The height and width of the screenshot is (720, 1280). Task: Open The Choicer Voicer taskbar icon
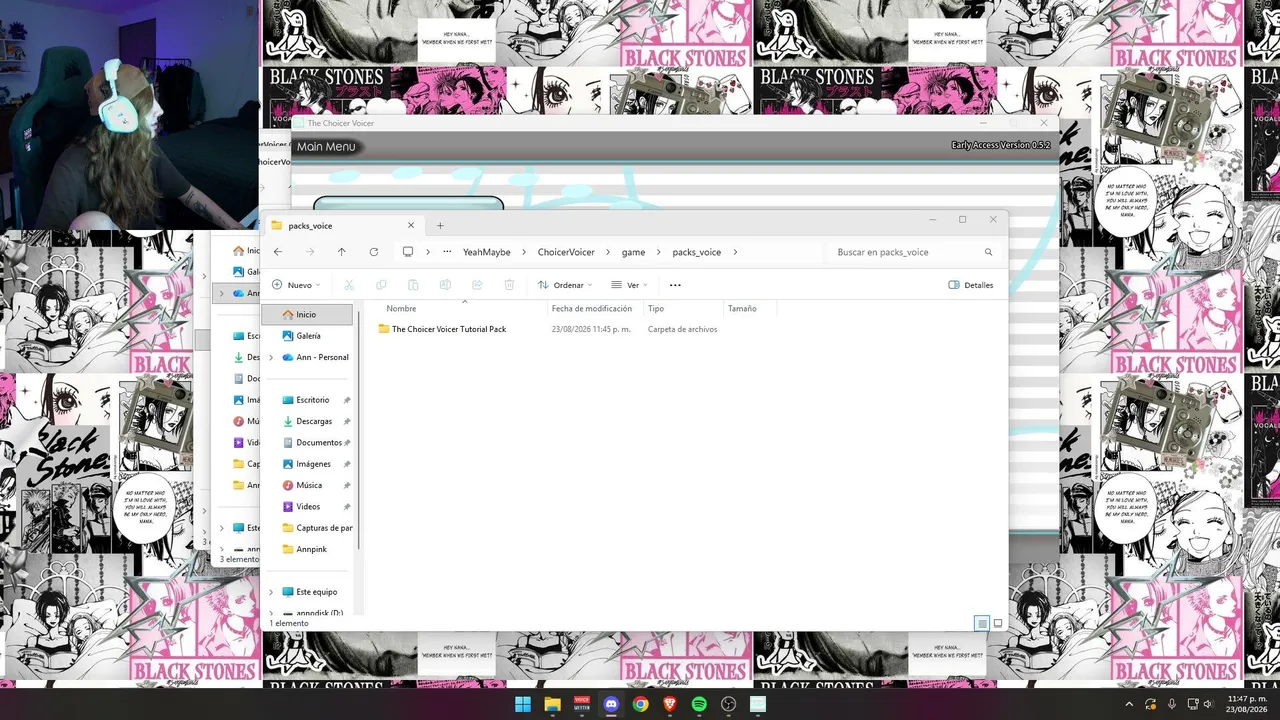click(x=758, y=704)
